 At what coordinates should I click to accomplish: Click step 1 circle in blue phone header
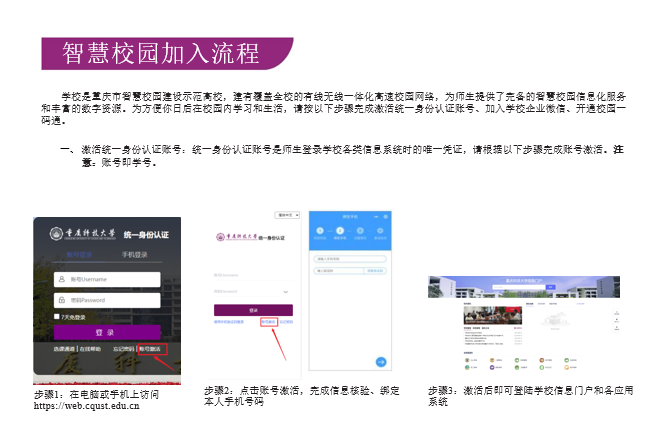(320, 231)
